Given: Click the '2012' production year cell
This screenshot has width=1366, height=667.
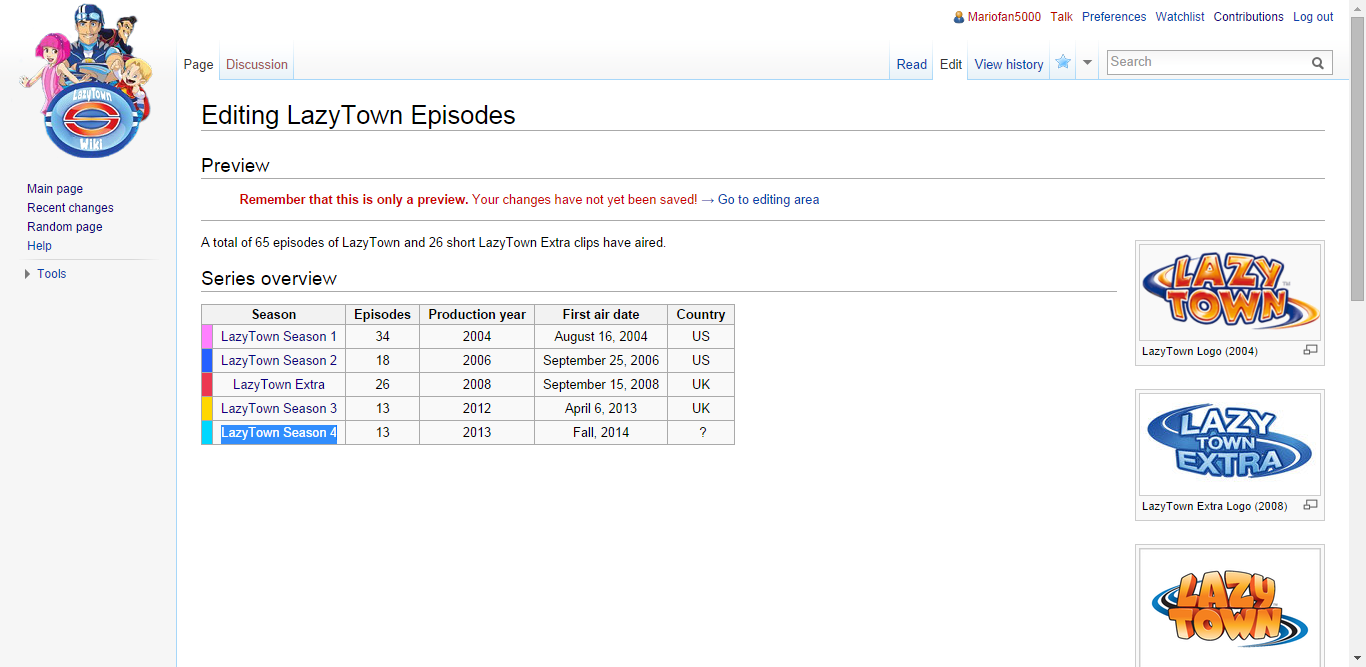Looking at the screenshot, I should 477,409.
